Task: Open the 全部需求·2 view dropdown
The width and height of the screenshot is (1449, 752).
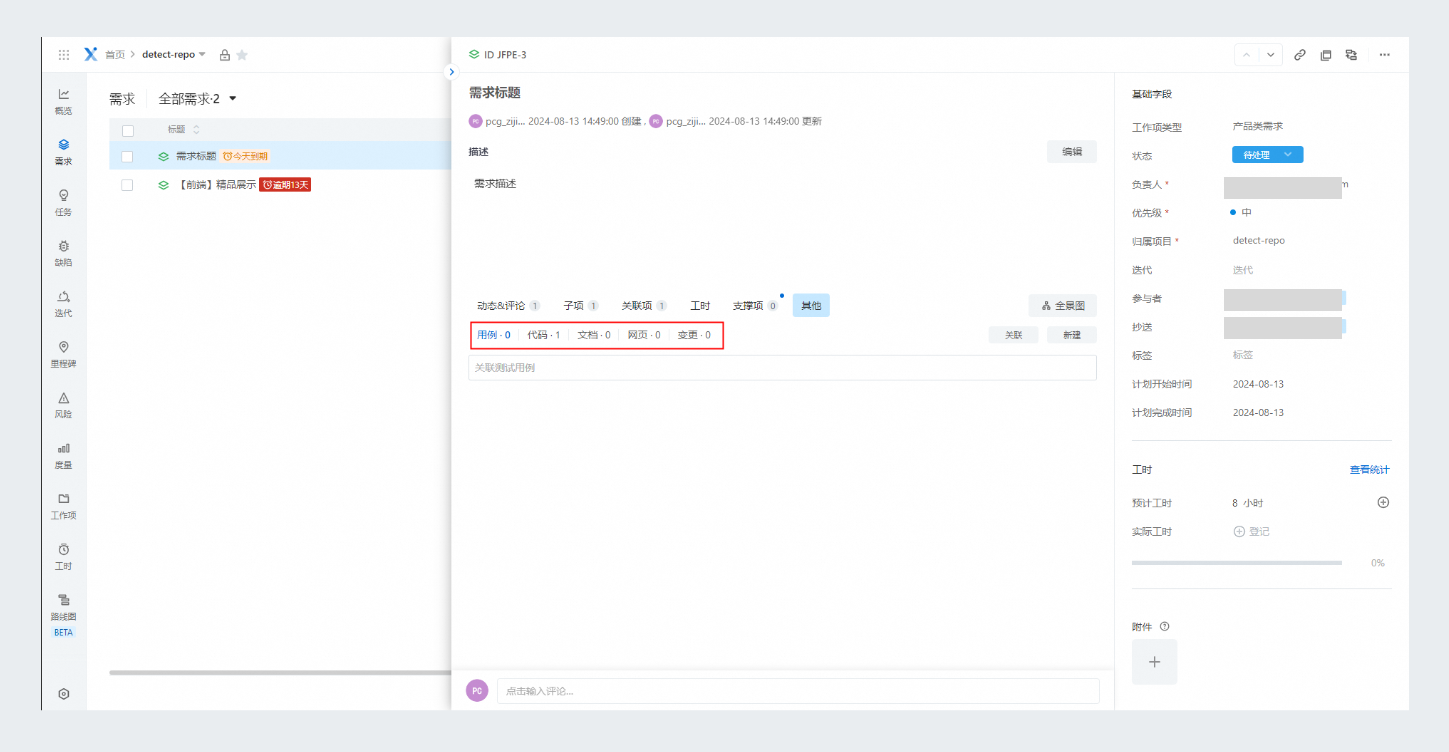Action: point(198,99)
